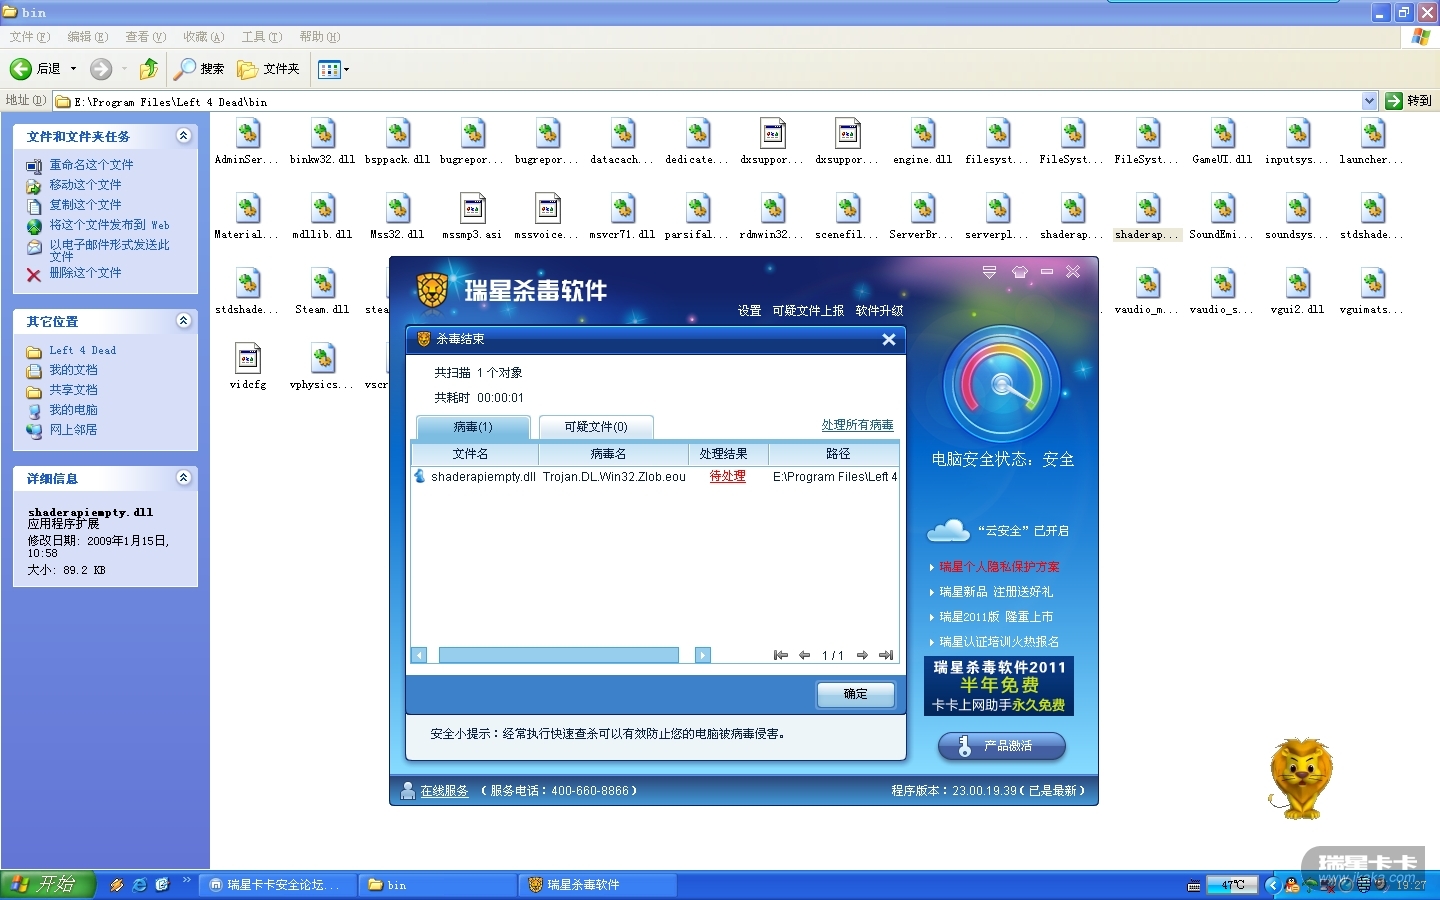Click the yellow lion mascot on the desktop
This screenshot has width=1440, height=900.
pyautogui.click(x=1301, y=778)
